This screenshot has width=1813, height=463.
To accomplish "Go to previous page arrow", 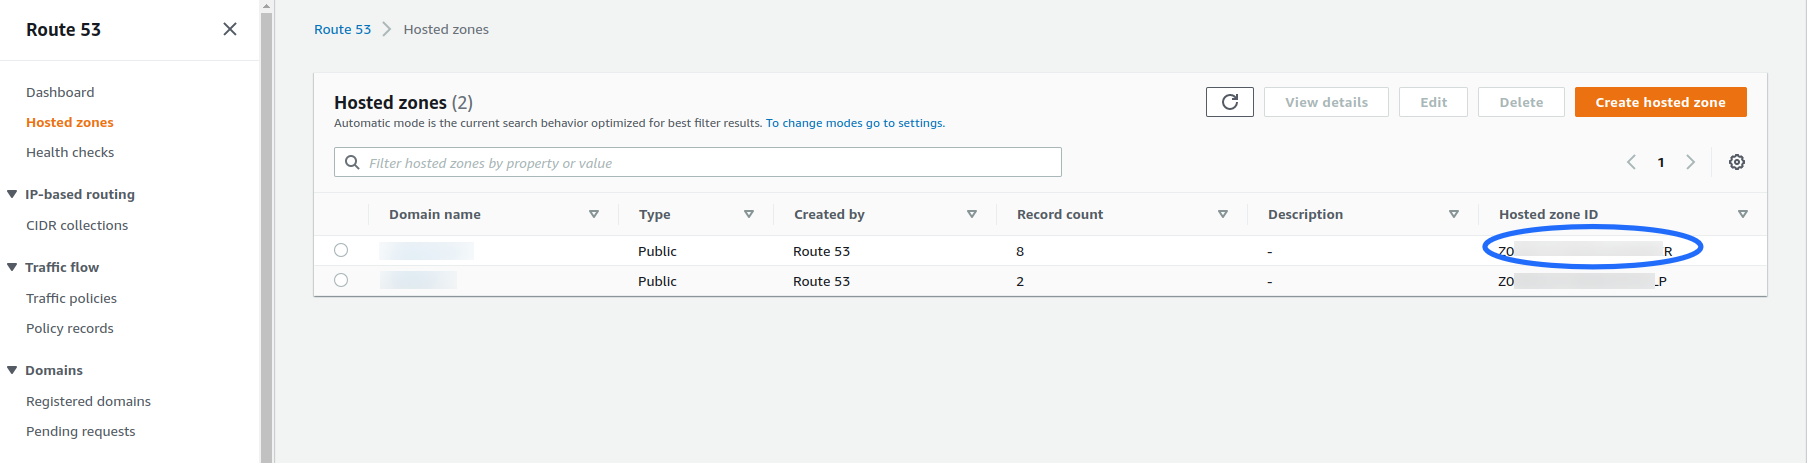I will click(x=1631, y=162).
